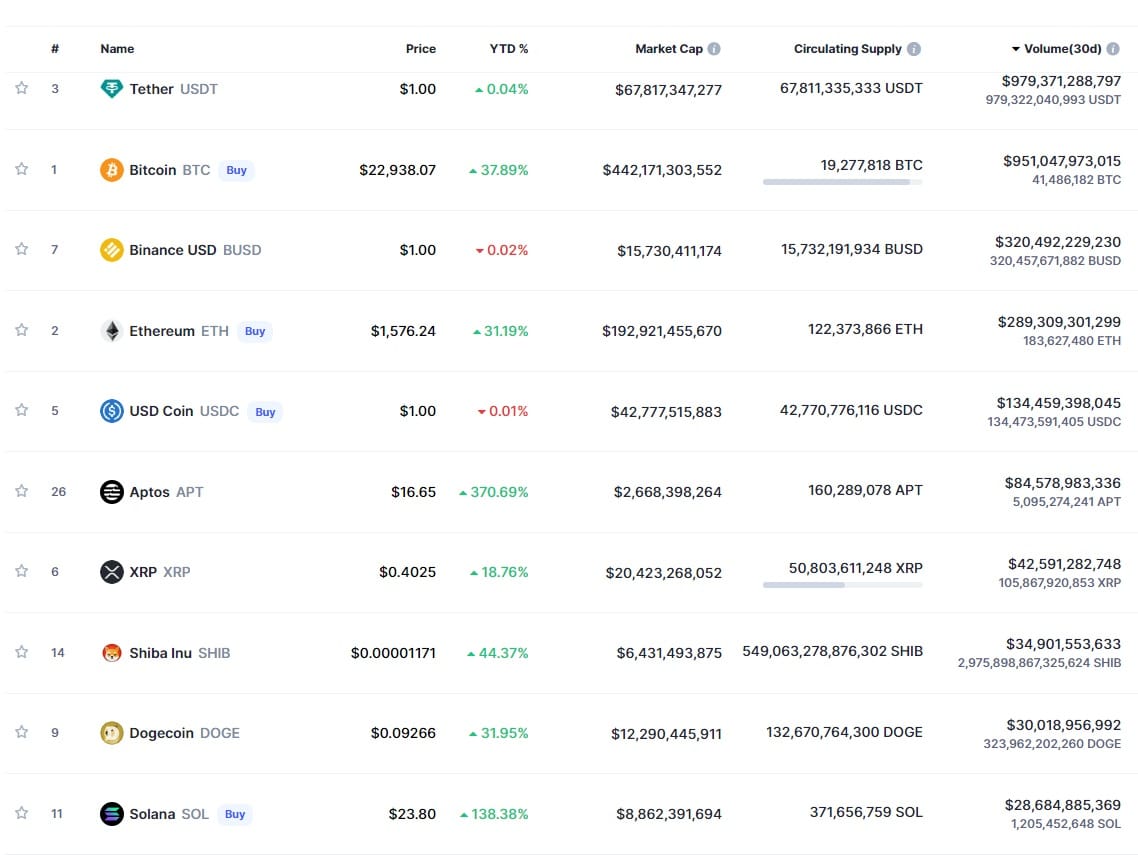1138x855 pixels.
Task: Click the Dogecoin coin logo icon
Action: [111, 733]
